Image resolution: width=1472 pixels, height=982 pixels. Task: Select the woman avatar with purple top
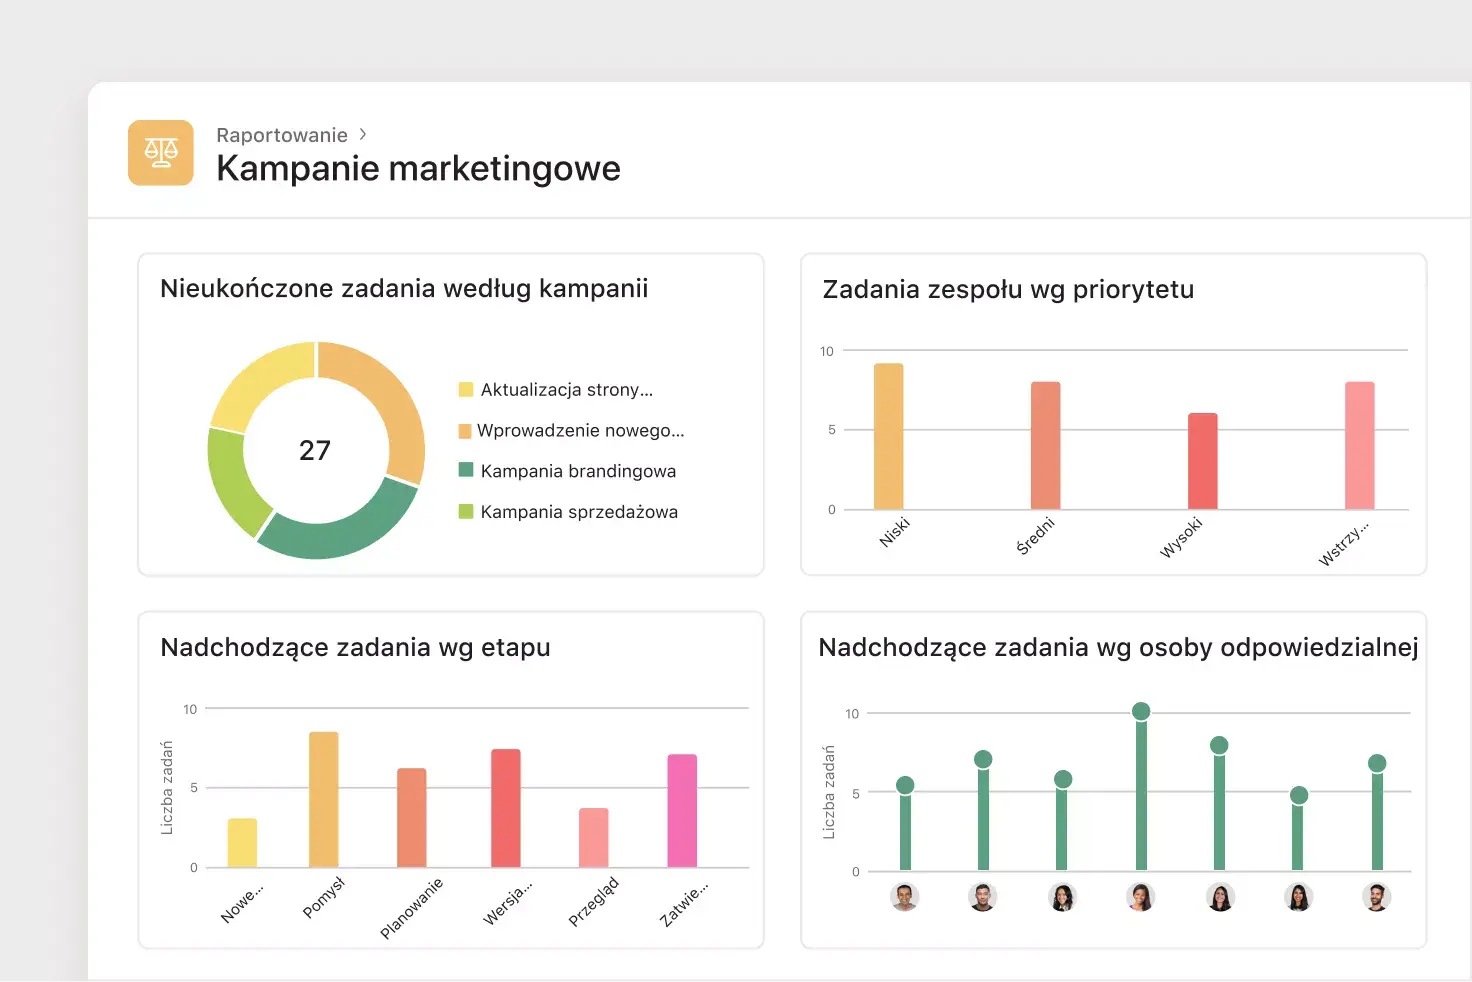pos(1140,897)
